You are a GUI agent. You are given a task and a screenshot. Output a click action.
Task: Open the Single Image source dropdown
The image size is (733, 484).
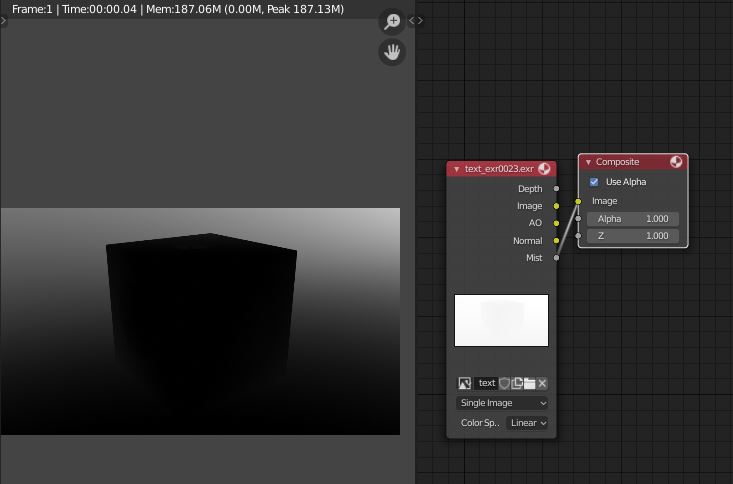[x=502, y=403]
